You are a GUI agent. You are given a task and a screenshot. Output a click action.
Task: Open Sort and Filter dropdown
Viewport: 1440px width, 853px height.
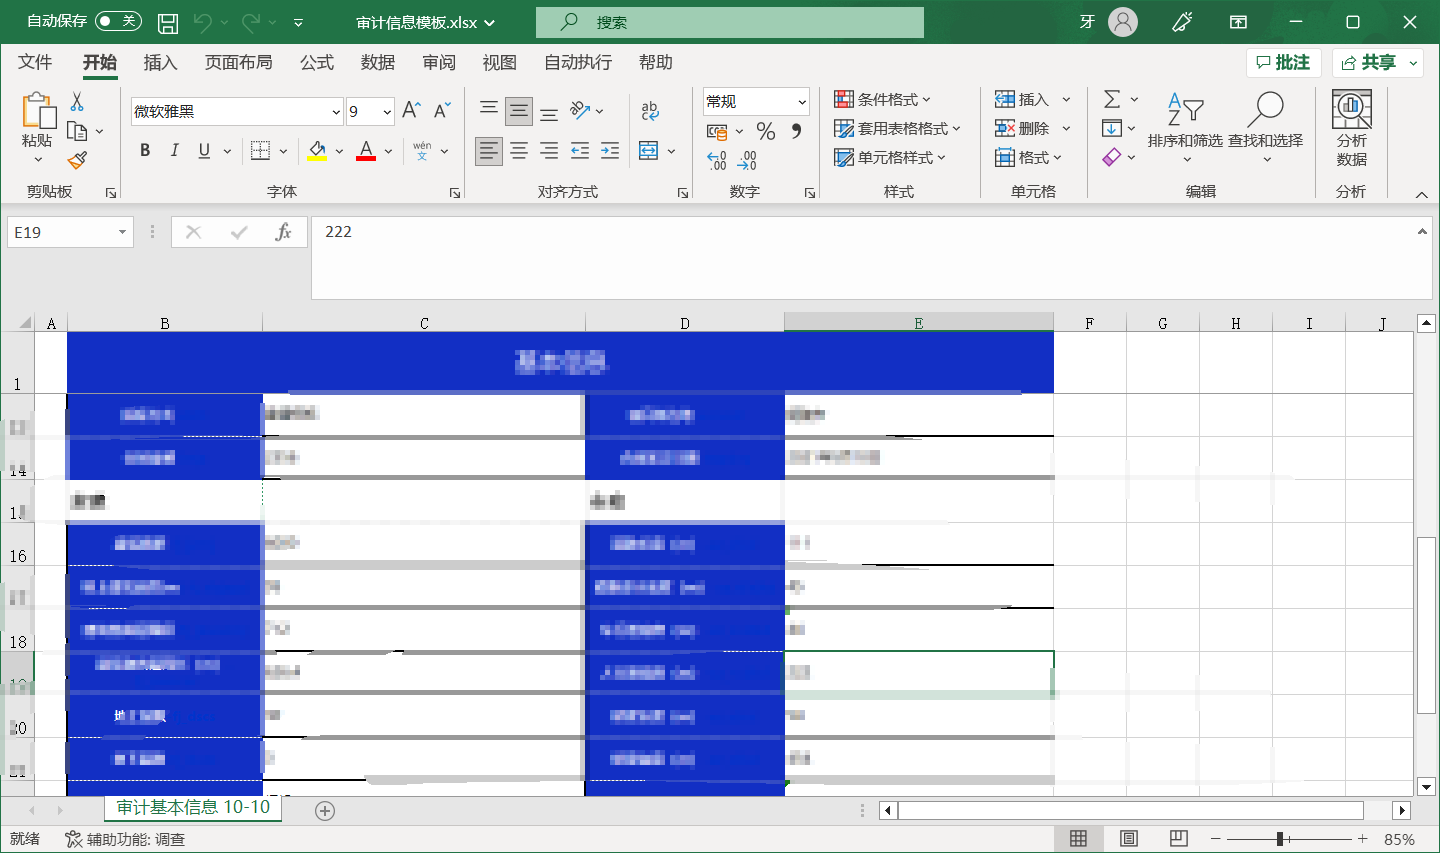(1185, 128)
